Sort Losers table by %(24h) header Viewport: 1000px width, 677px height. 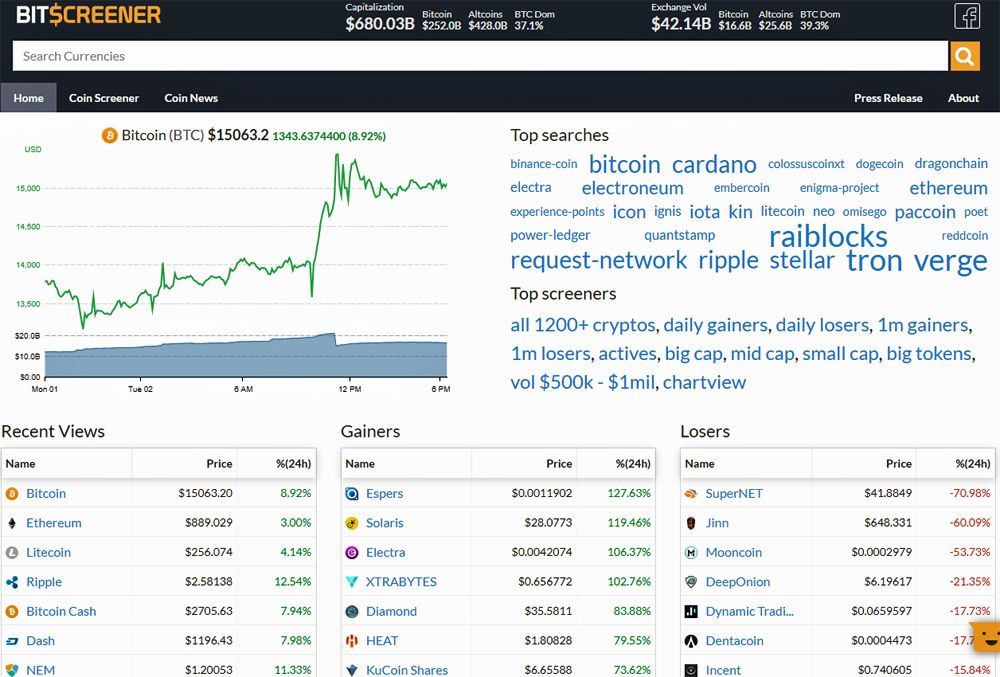tap(973, 463)
